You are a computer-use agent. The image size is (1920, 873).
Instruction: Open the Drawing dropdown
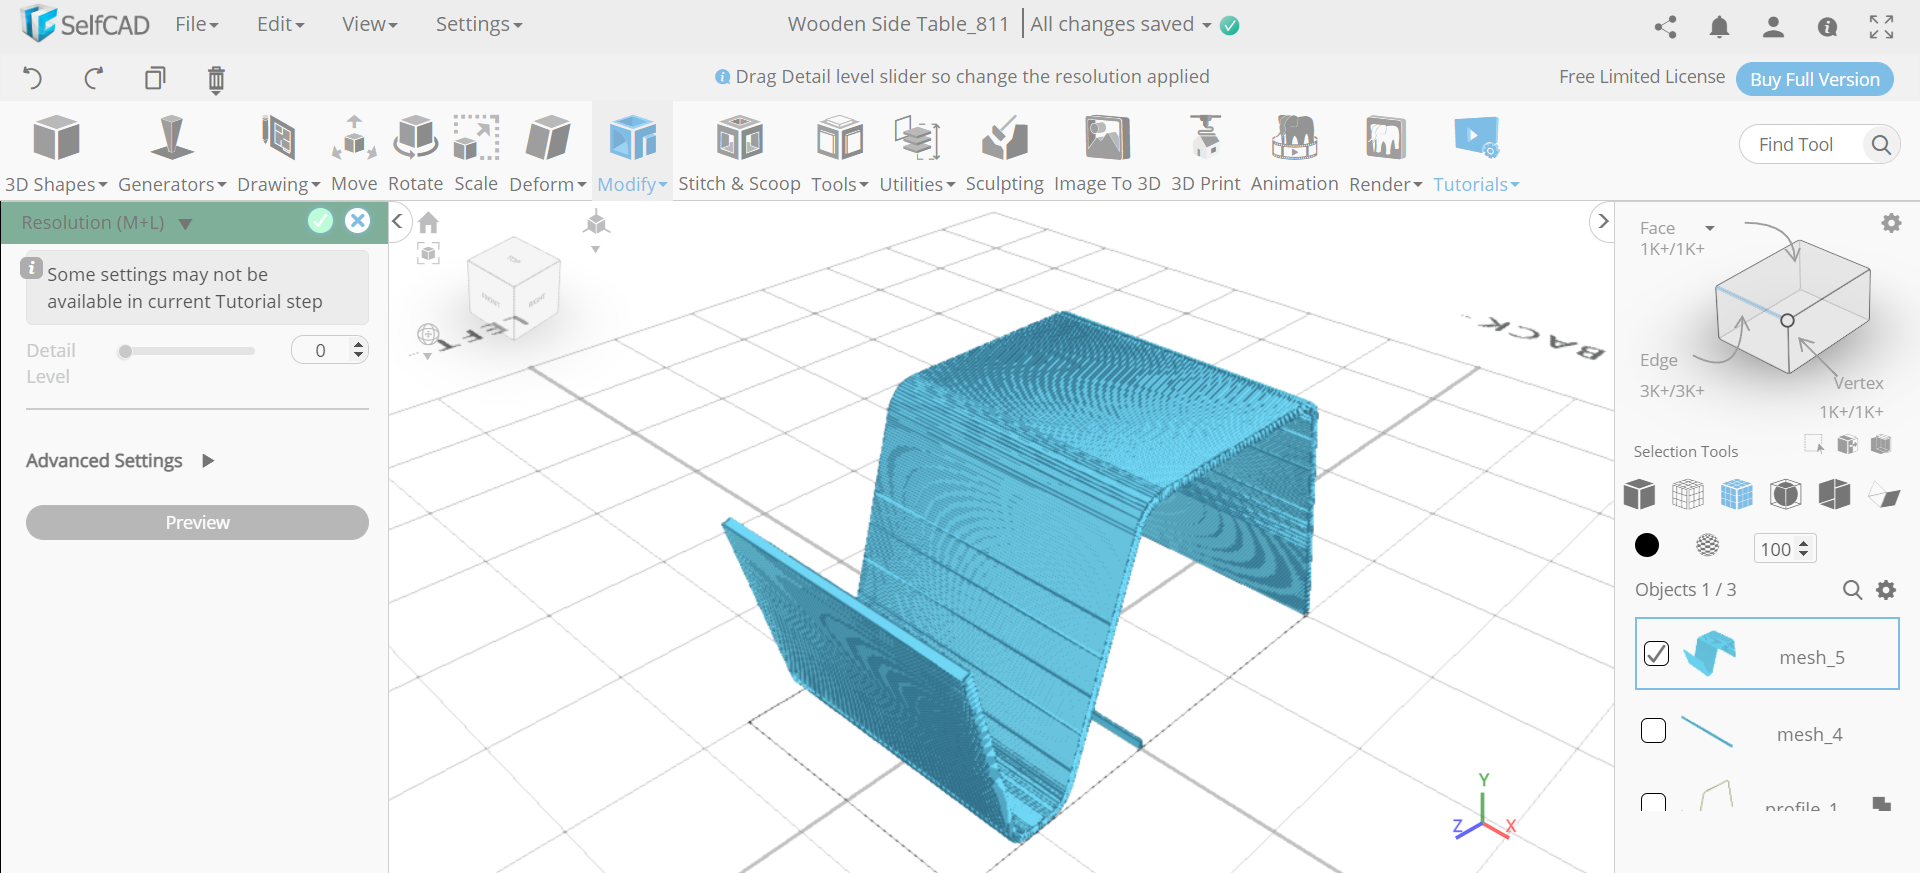(278, 153)
